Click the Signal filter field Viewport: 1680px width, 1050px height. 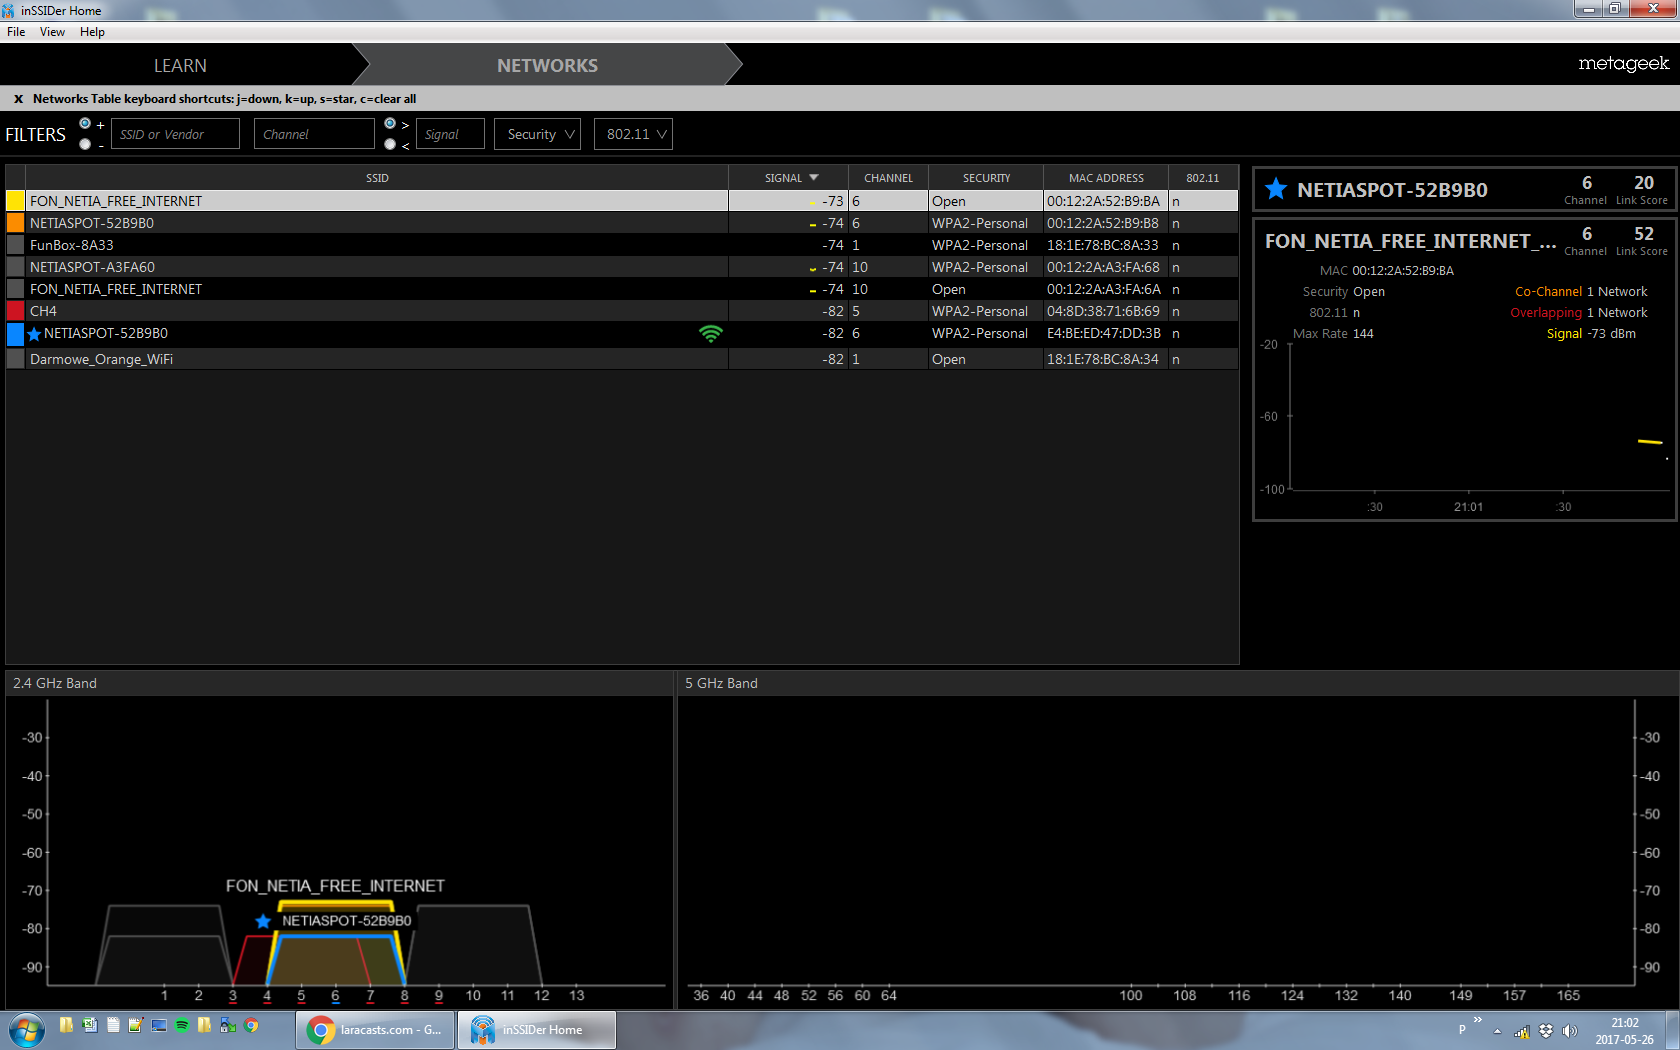tap(450, 134)
